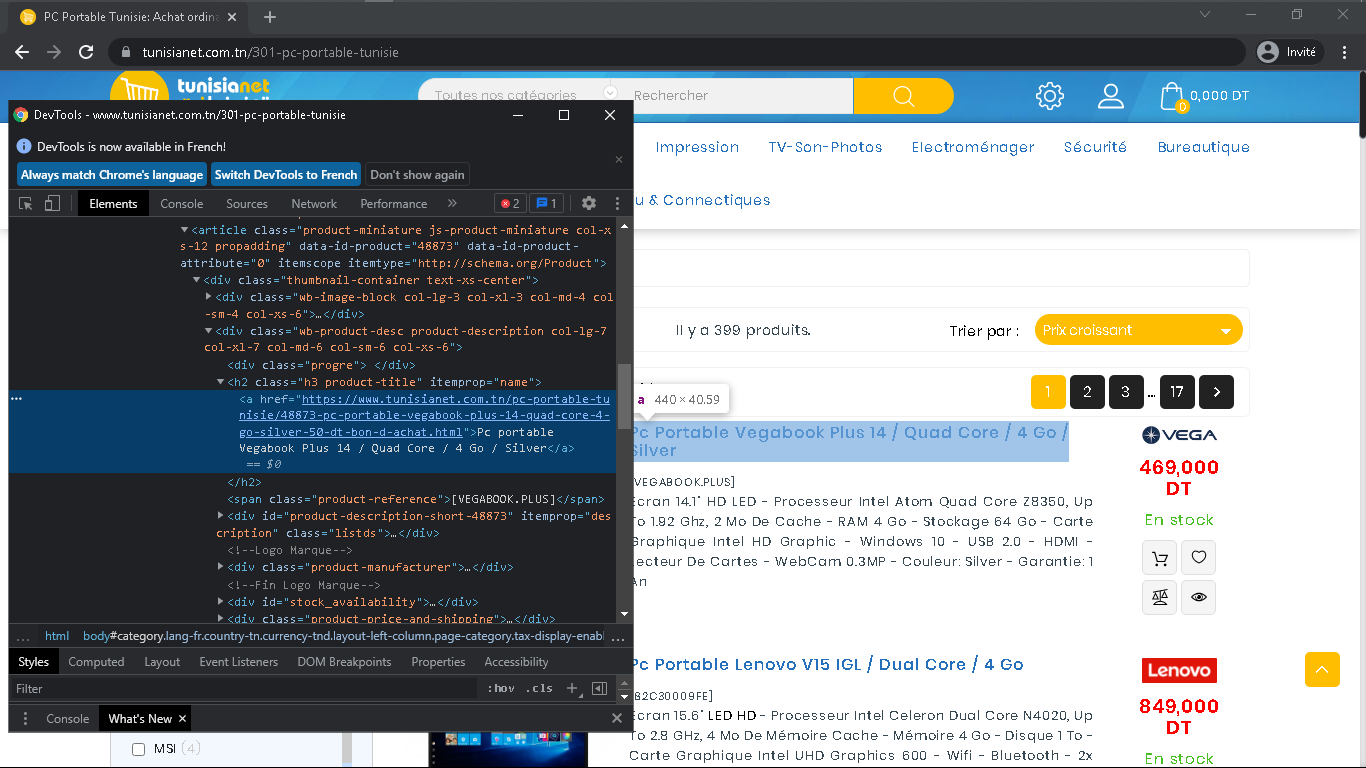Click Switch DevTools to French button
1366x768 pixels.
tap(286, 175)
